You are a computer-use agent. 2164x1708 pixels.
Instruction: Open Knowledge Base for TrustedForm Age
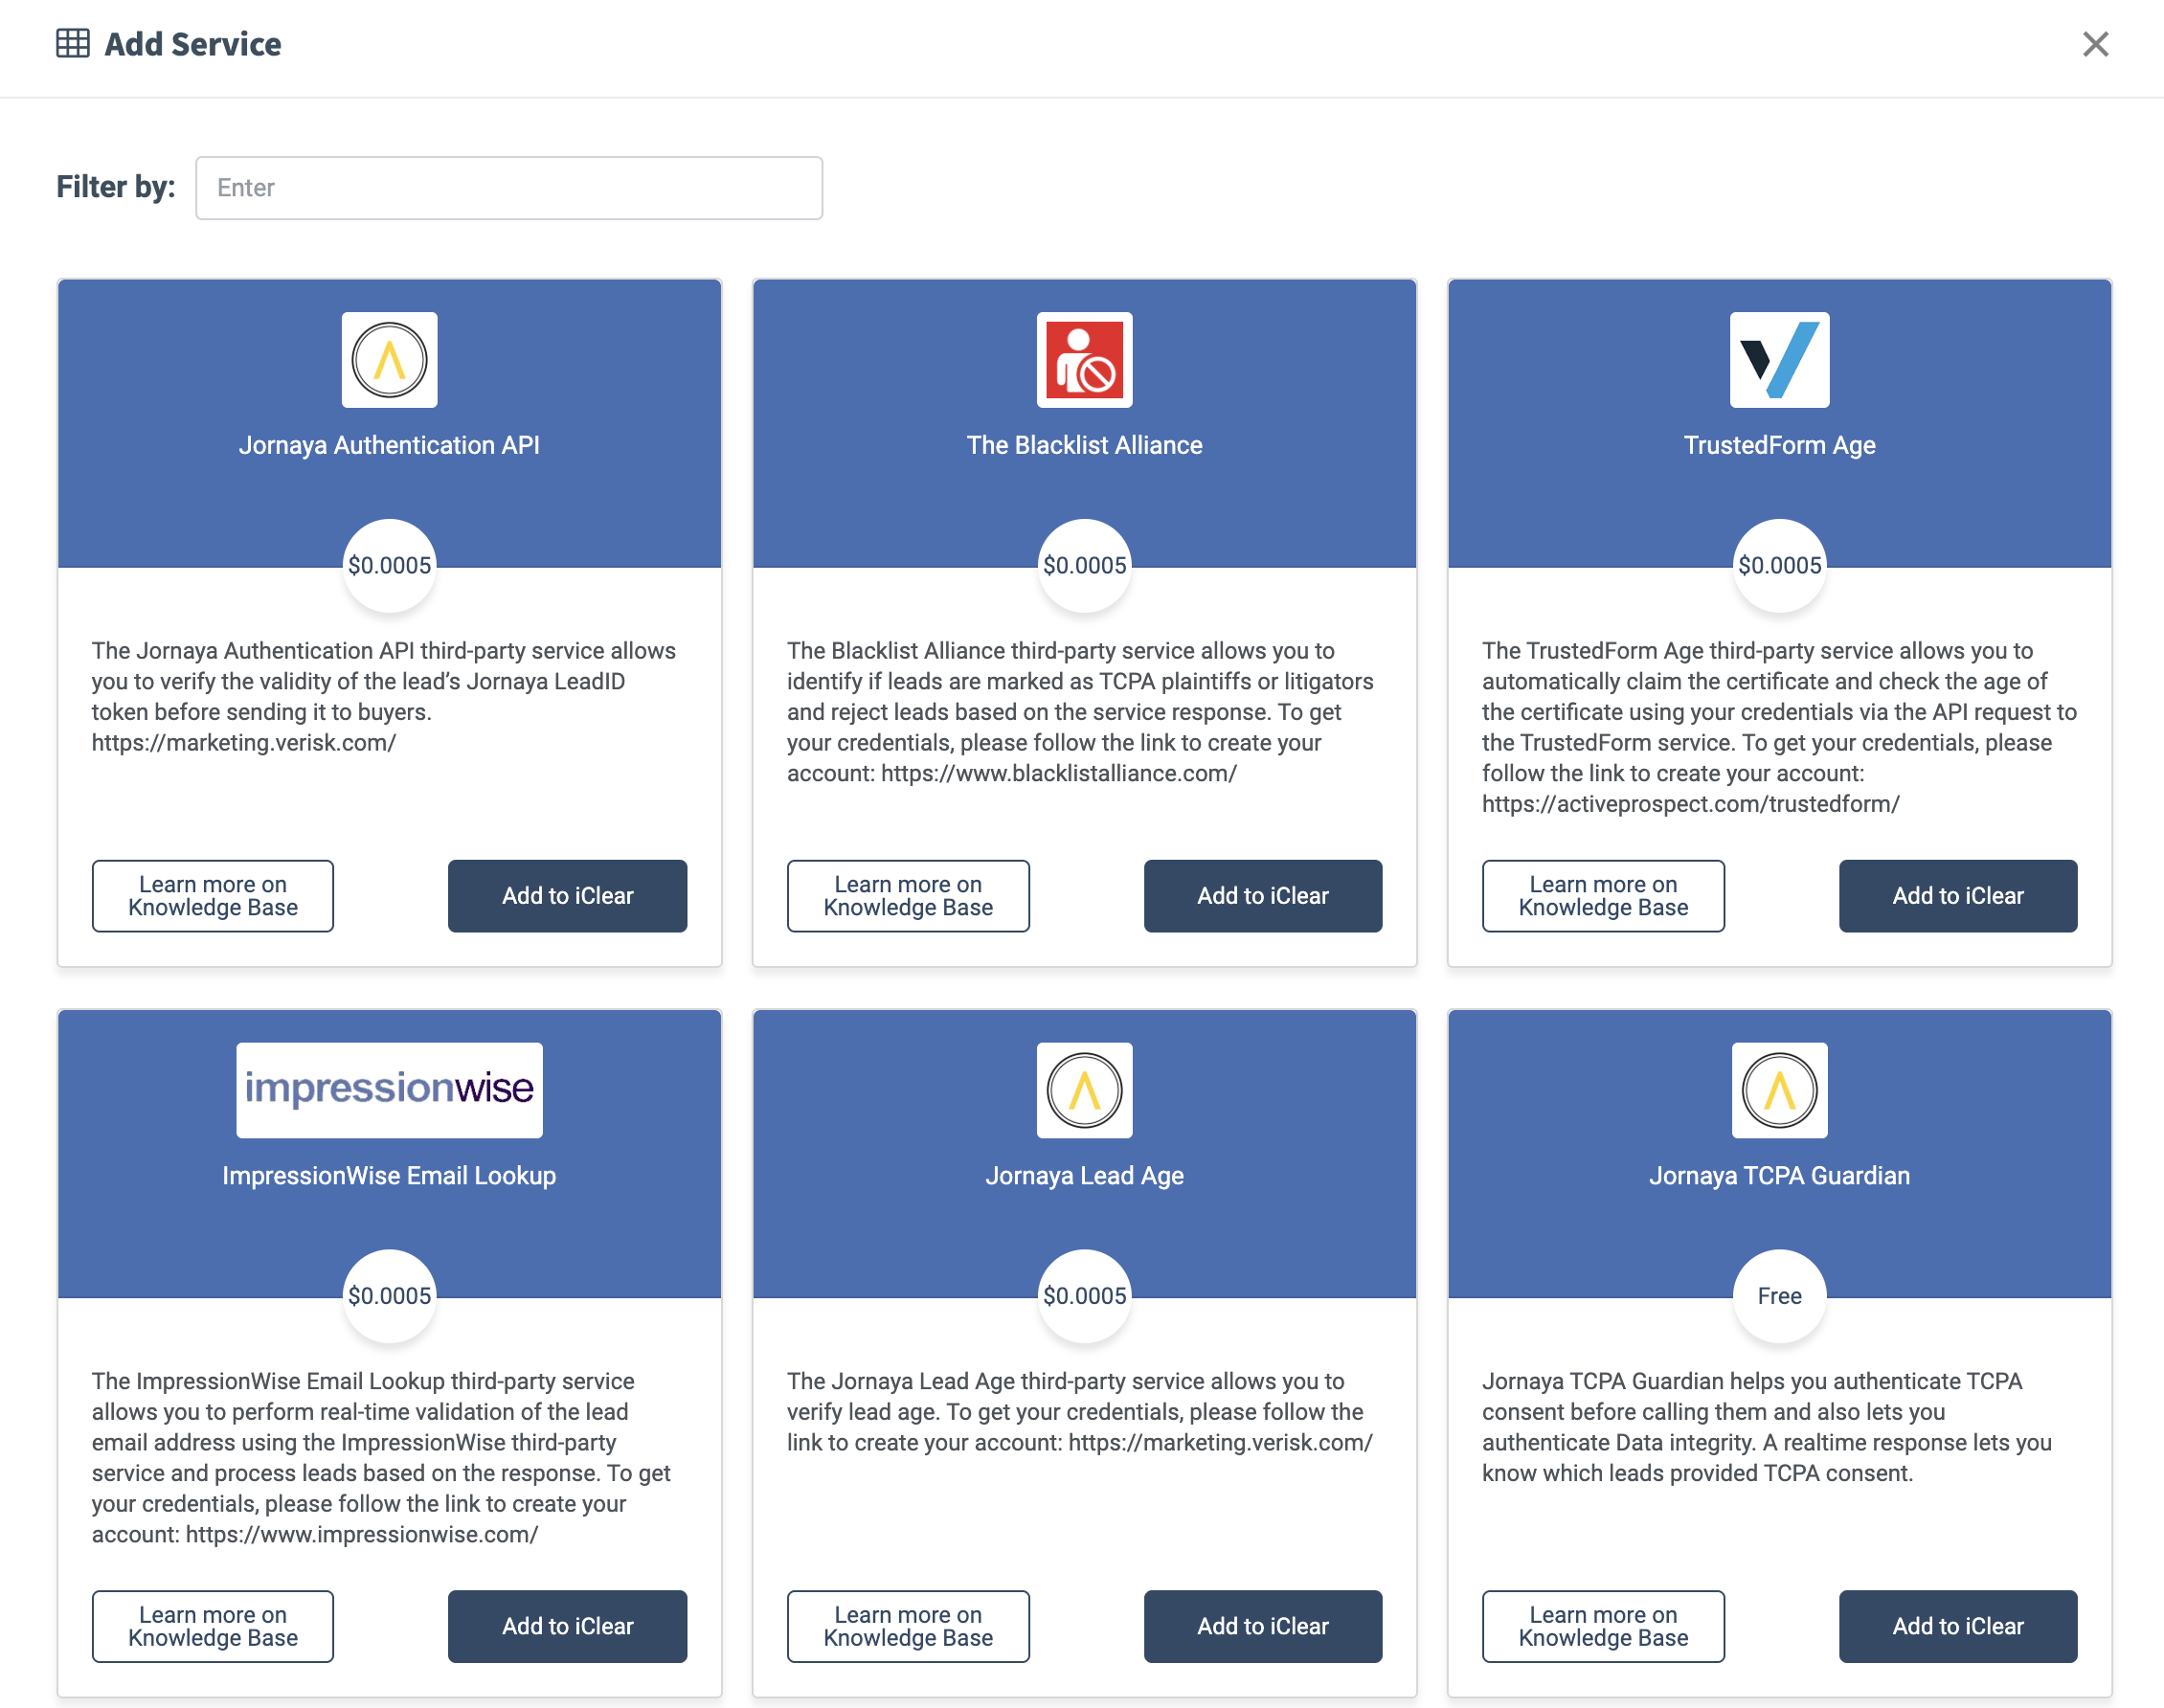1603,896
